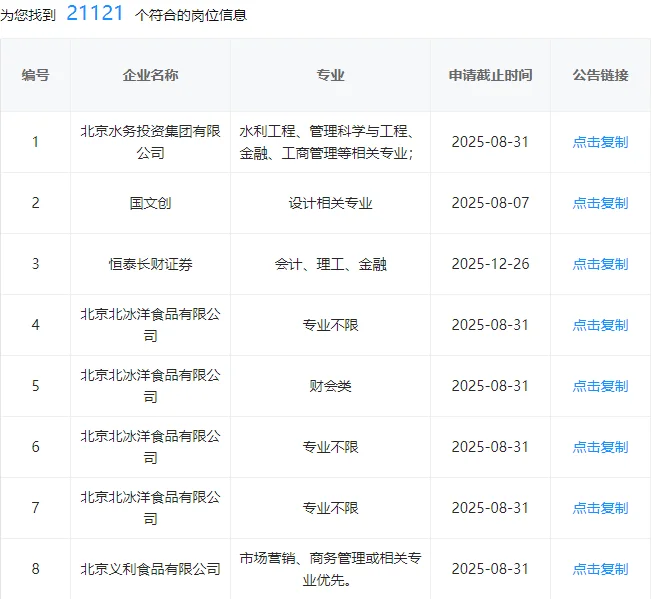Click the 企业名称 column header
The width and height of the screenshot is (651, 599).
click(x=150, y=75)
